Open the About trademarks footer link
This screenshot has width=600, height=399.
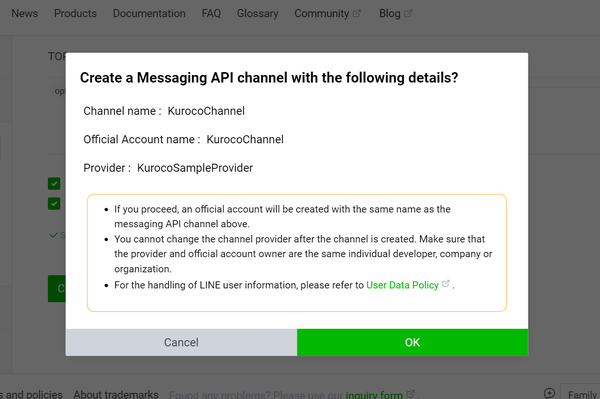coord(116,394)
